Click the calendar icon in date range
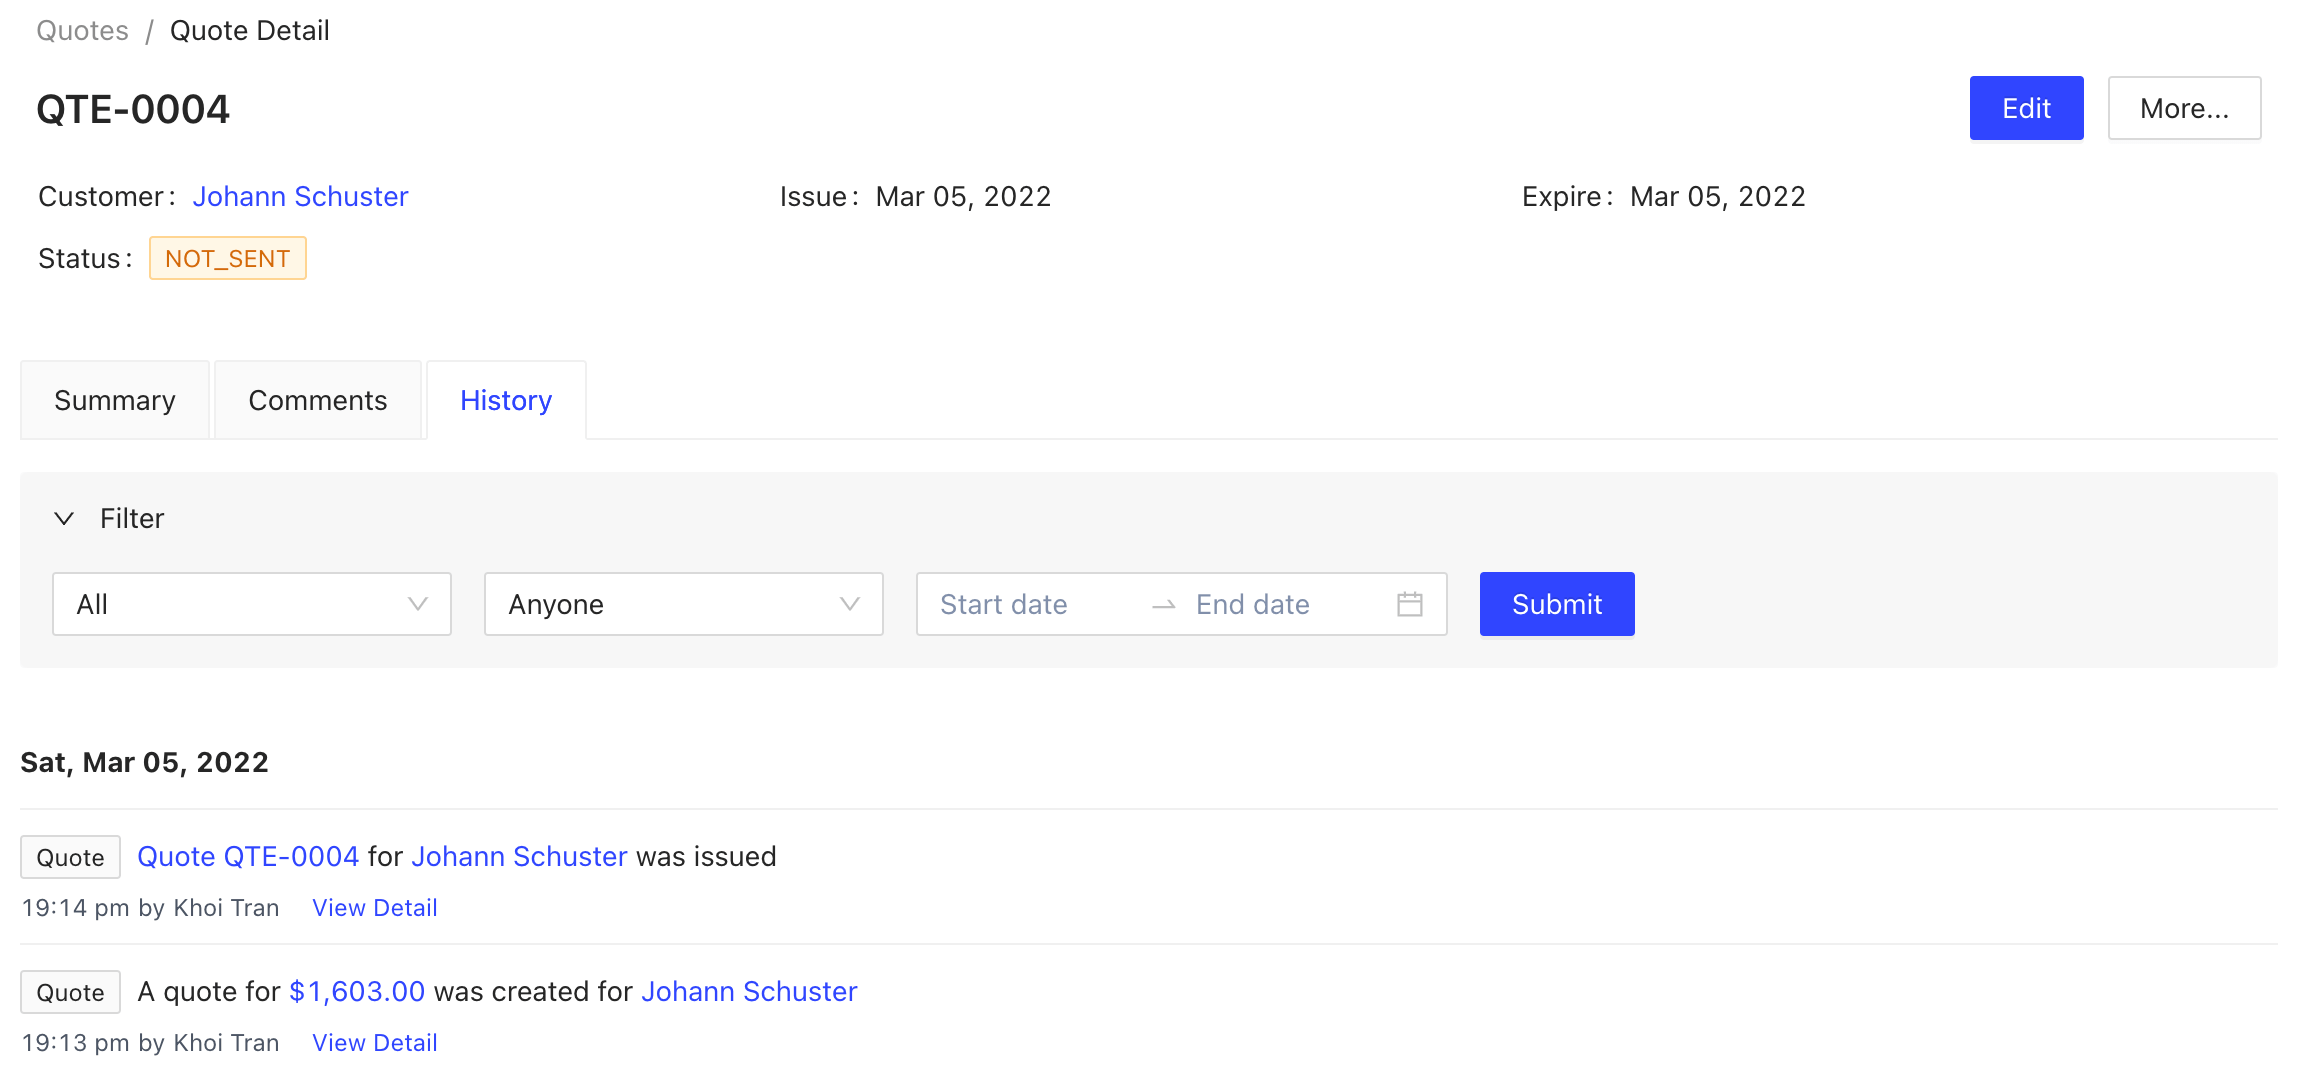Image resolution: width=2300 pixels, height=1078 pixels. (1409, 604)
